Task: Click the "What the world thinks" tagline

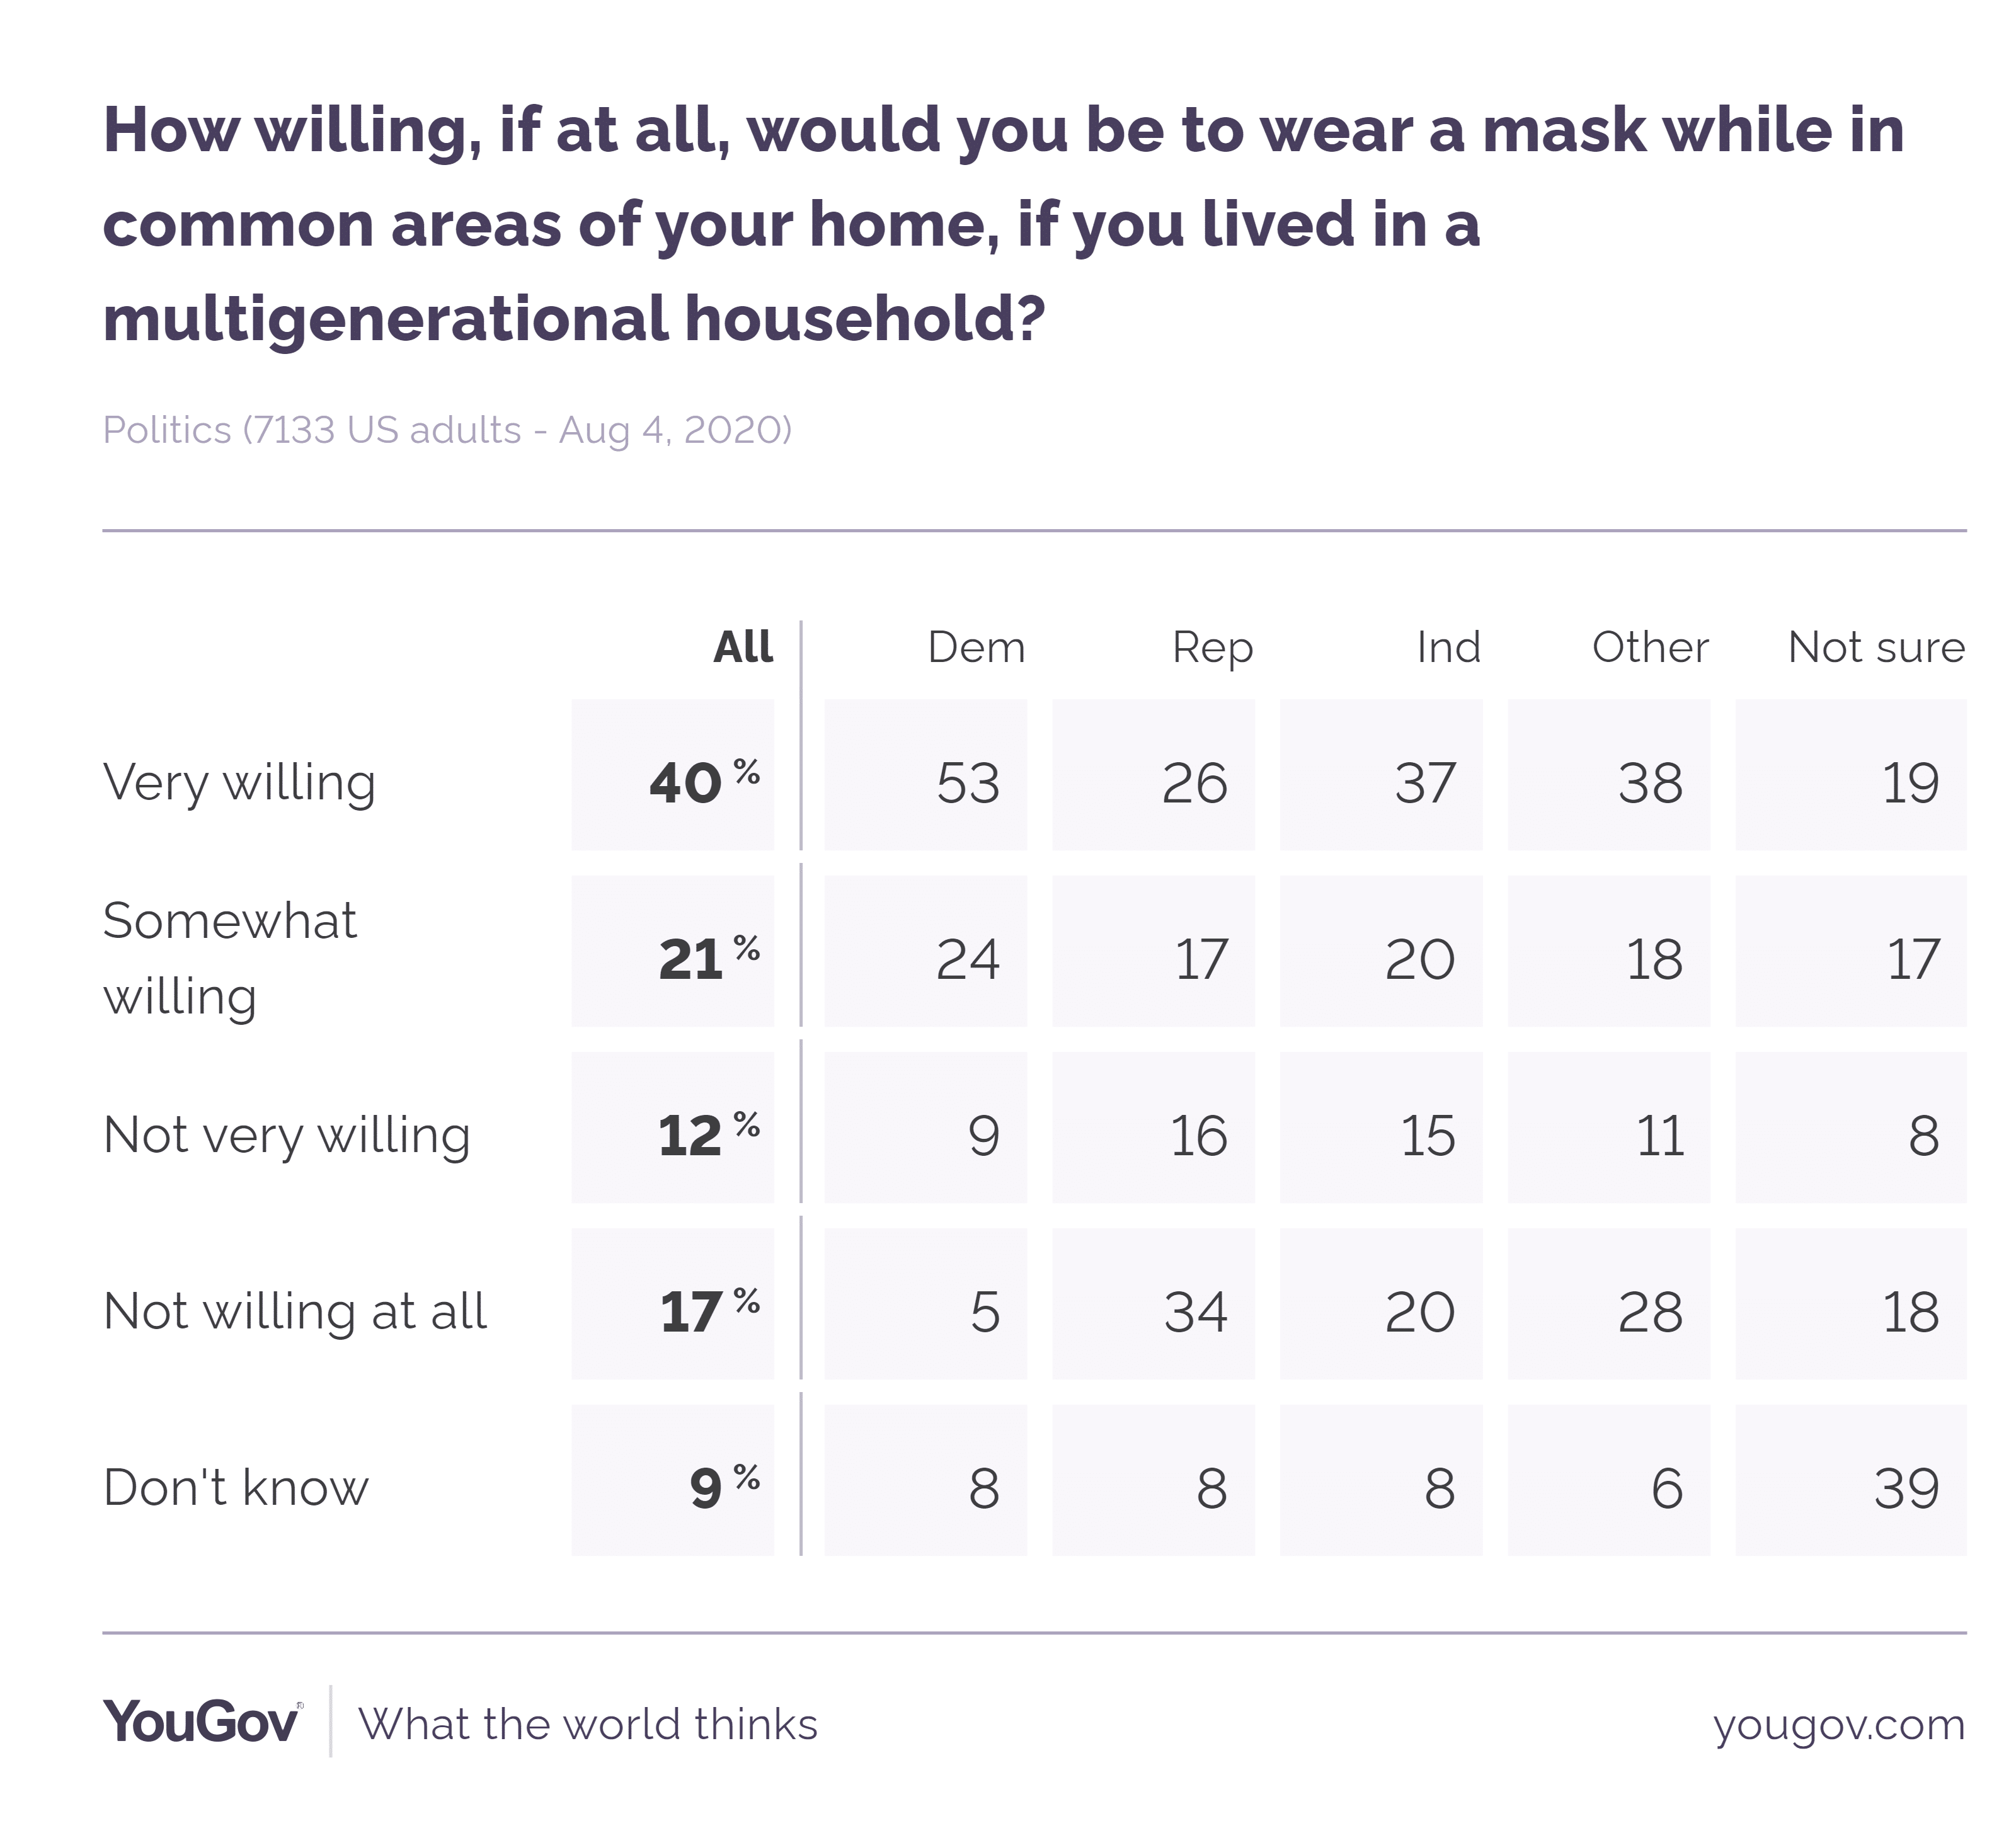Action: click(588, 1725)
